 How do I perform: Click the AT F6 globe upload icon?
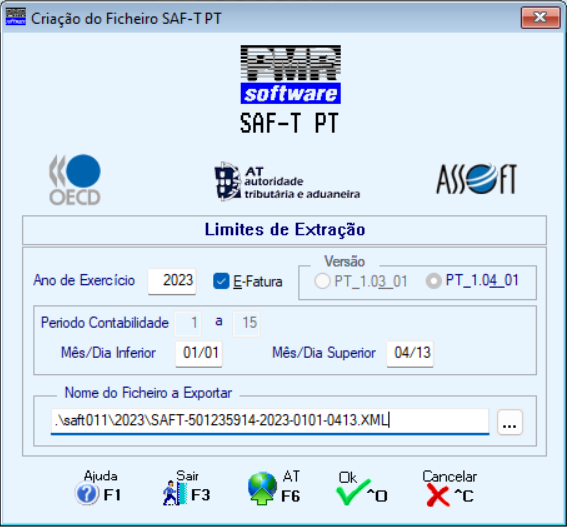tap(263, 488)
